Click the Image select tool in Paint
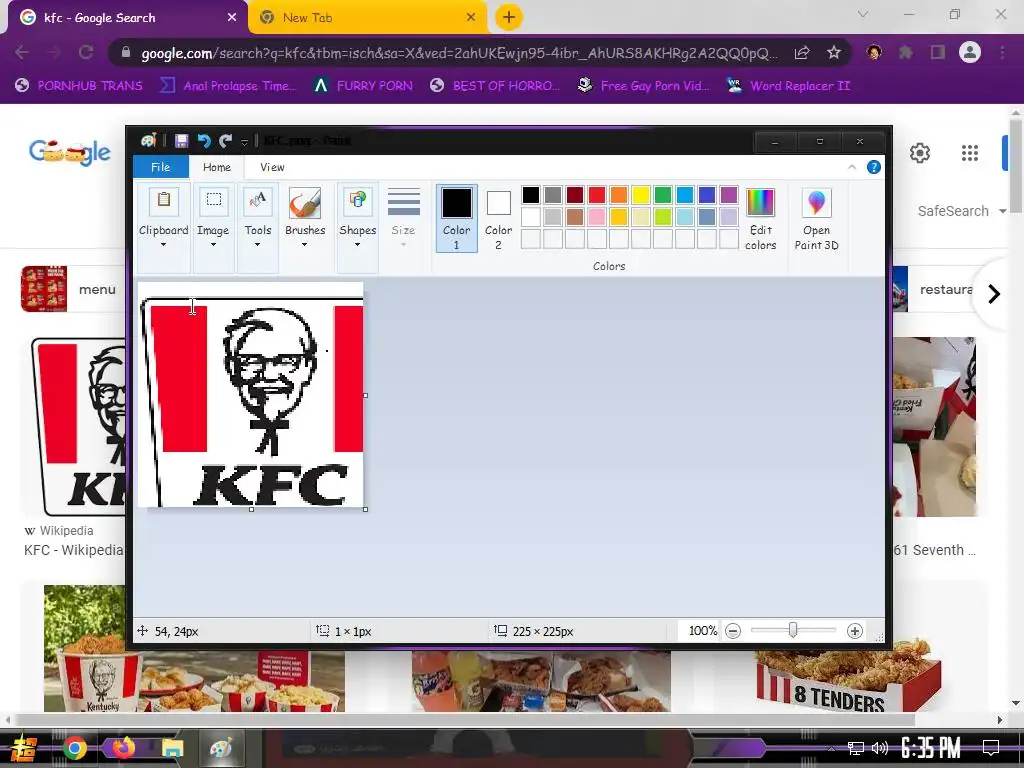 (x=214, y=201)
